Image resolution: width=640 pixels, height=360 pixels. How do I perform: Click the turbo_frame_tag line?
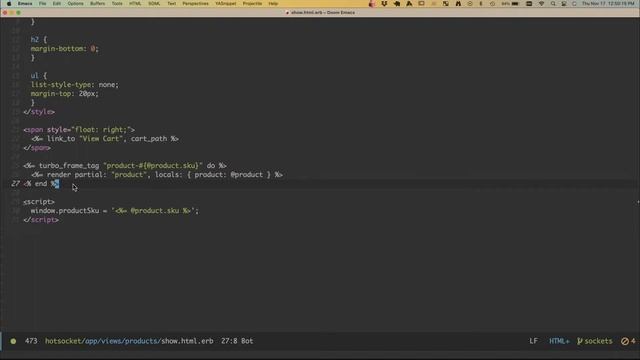125,166
